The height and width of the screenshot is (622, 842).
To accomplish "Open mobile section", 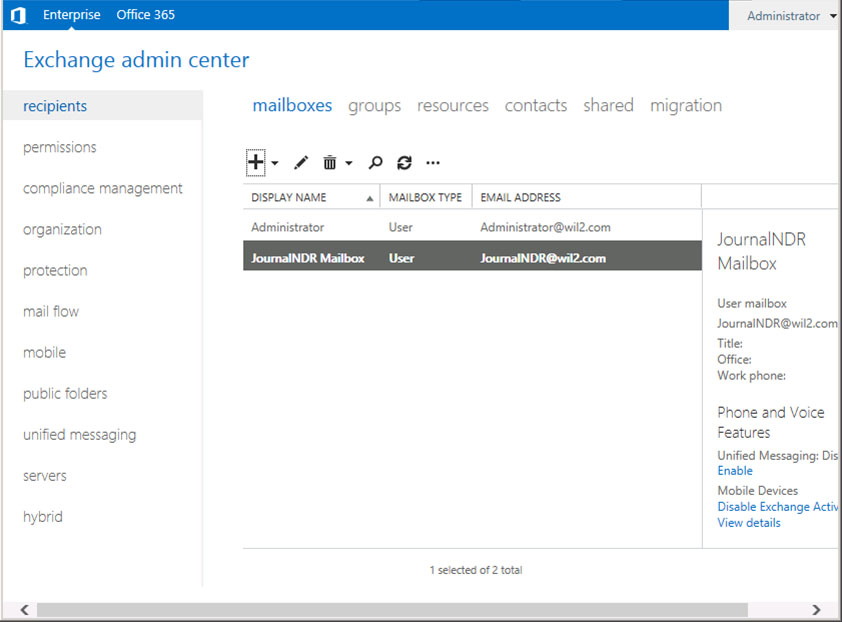I will (45, 352).
